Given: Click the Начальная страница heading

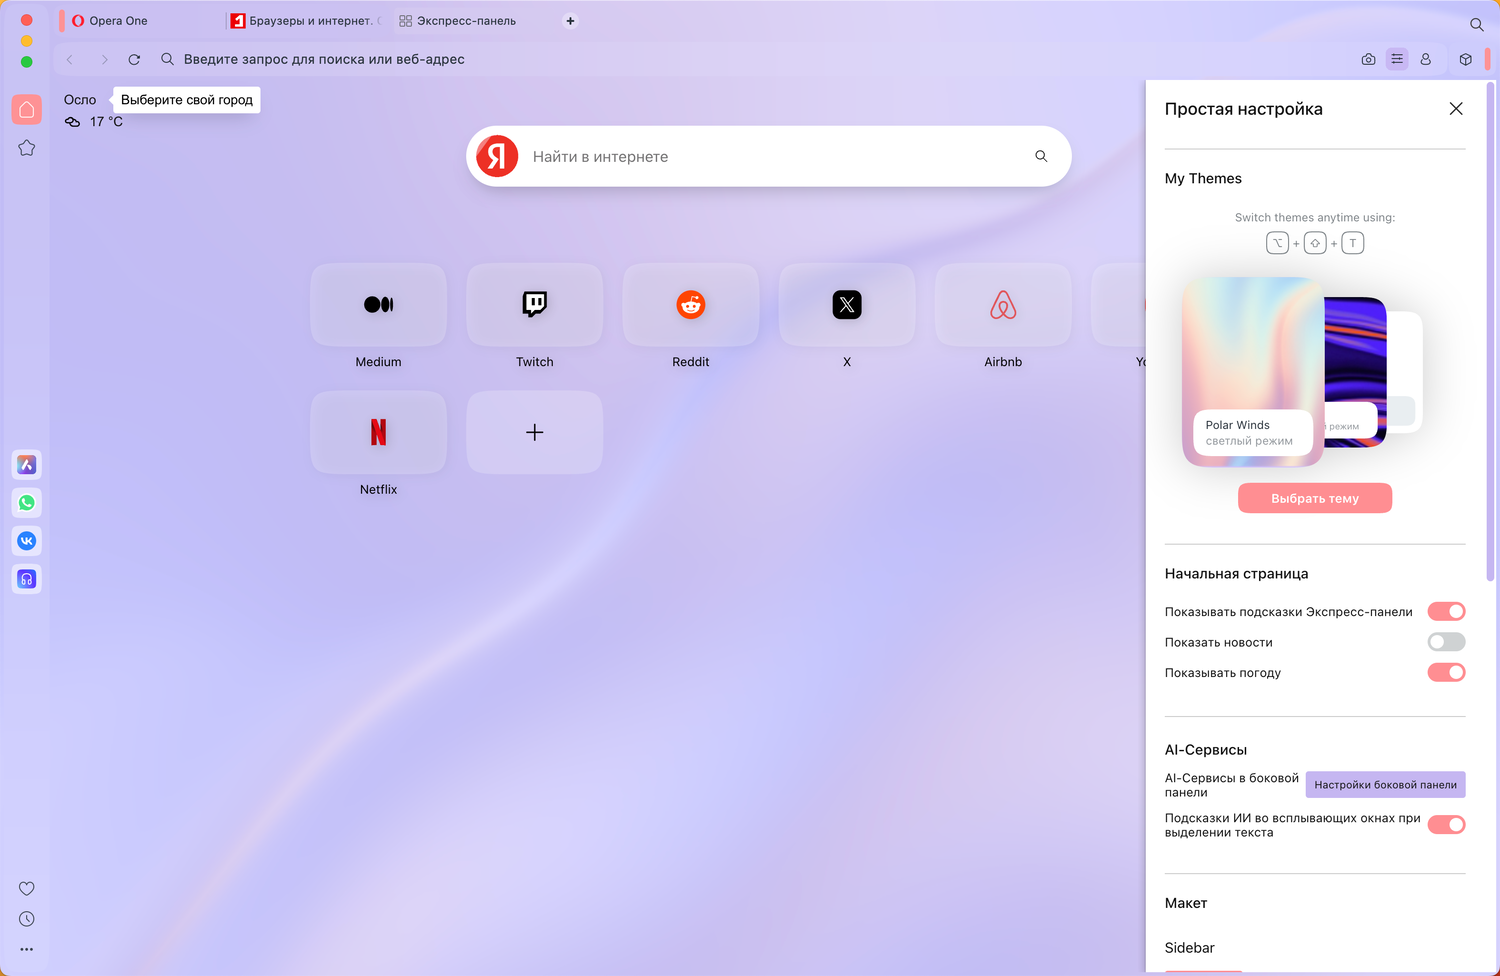Looking at the screenshot, I should pos(1236,574).
